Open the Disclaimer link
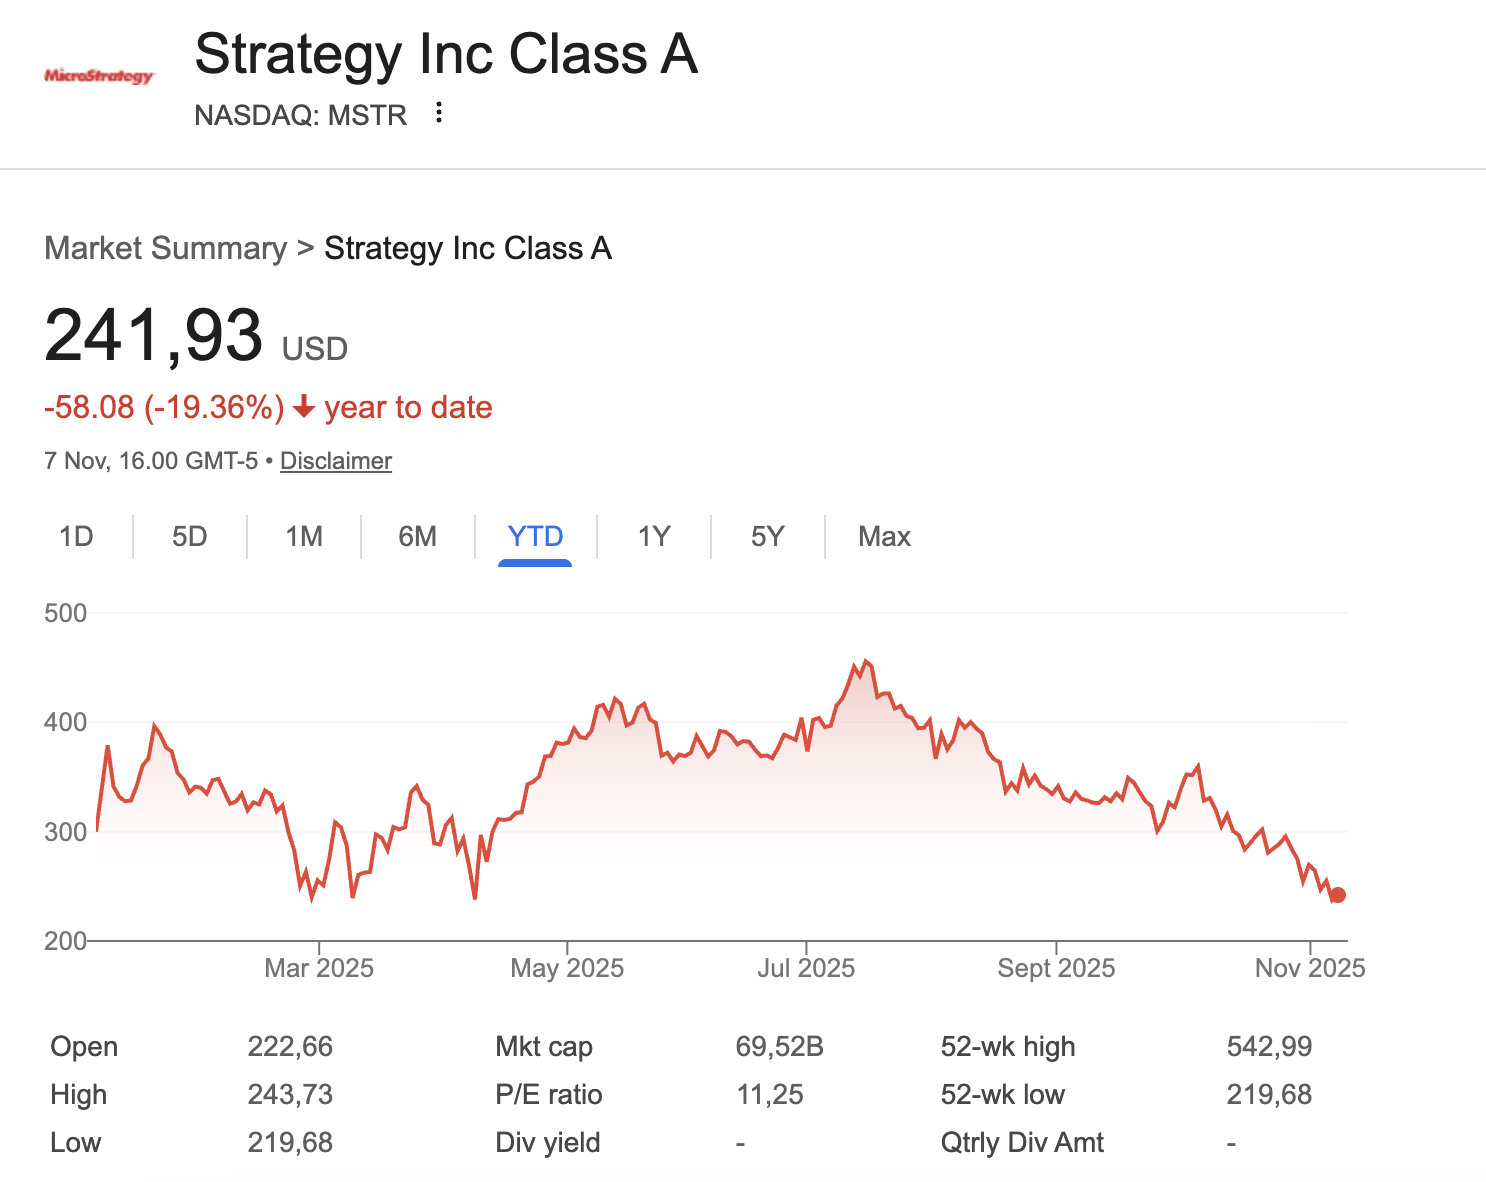Image resolution: width=1486 pixels, height=1182 pixels. pyautogui.click(x=335, y=461)
